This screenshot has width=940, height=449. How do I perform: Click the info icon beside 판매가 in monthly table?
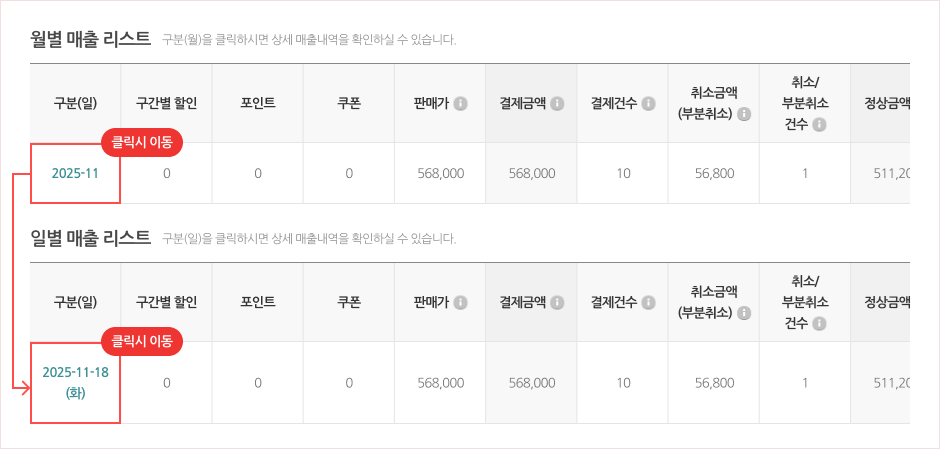click(461, 103)
